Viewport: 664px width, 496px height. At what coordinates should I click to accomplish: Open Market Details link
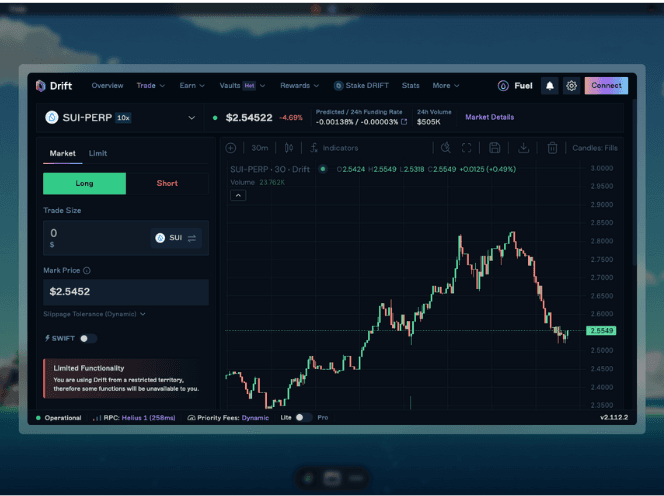pyautogui.click(x=490, y=117)
